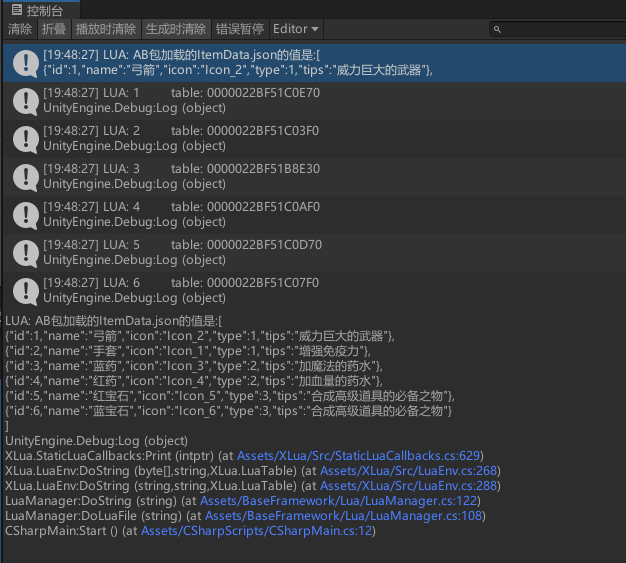The height and width of the screenshot is (563, 626).
Task: Click the info icon of LUA: 5 log
Action: [24, 252]
